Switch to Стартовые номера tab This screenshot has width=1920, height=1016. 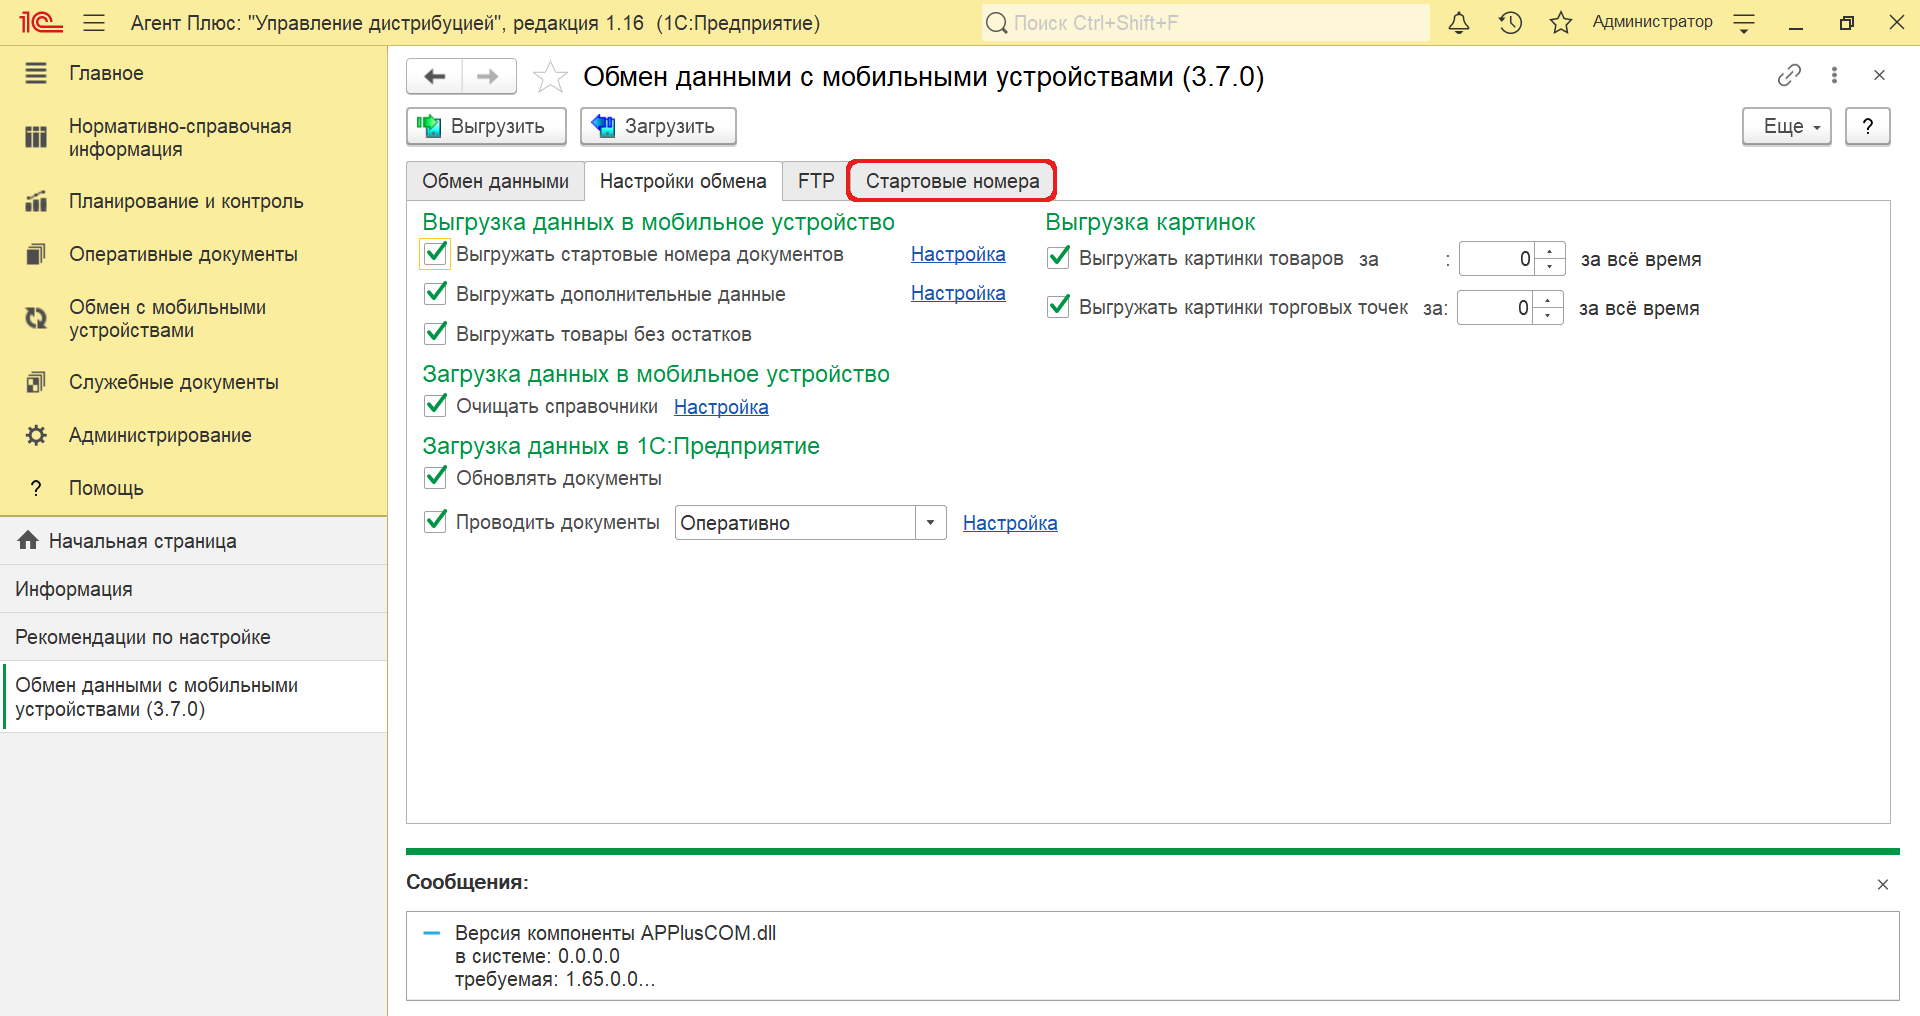[952, 181]
